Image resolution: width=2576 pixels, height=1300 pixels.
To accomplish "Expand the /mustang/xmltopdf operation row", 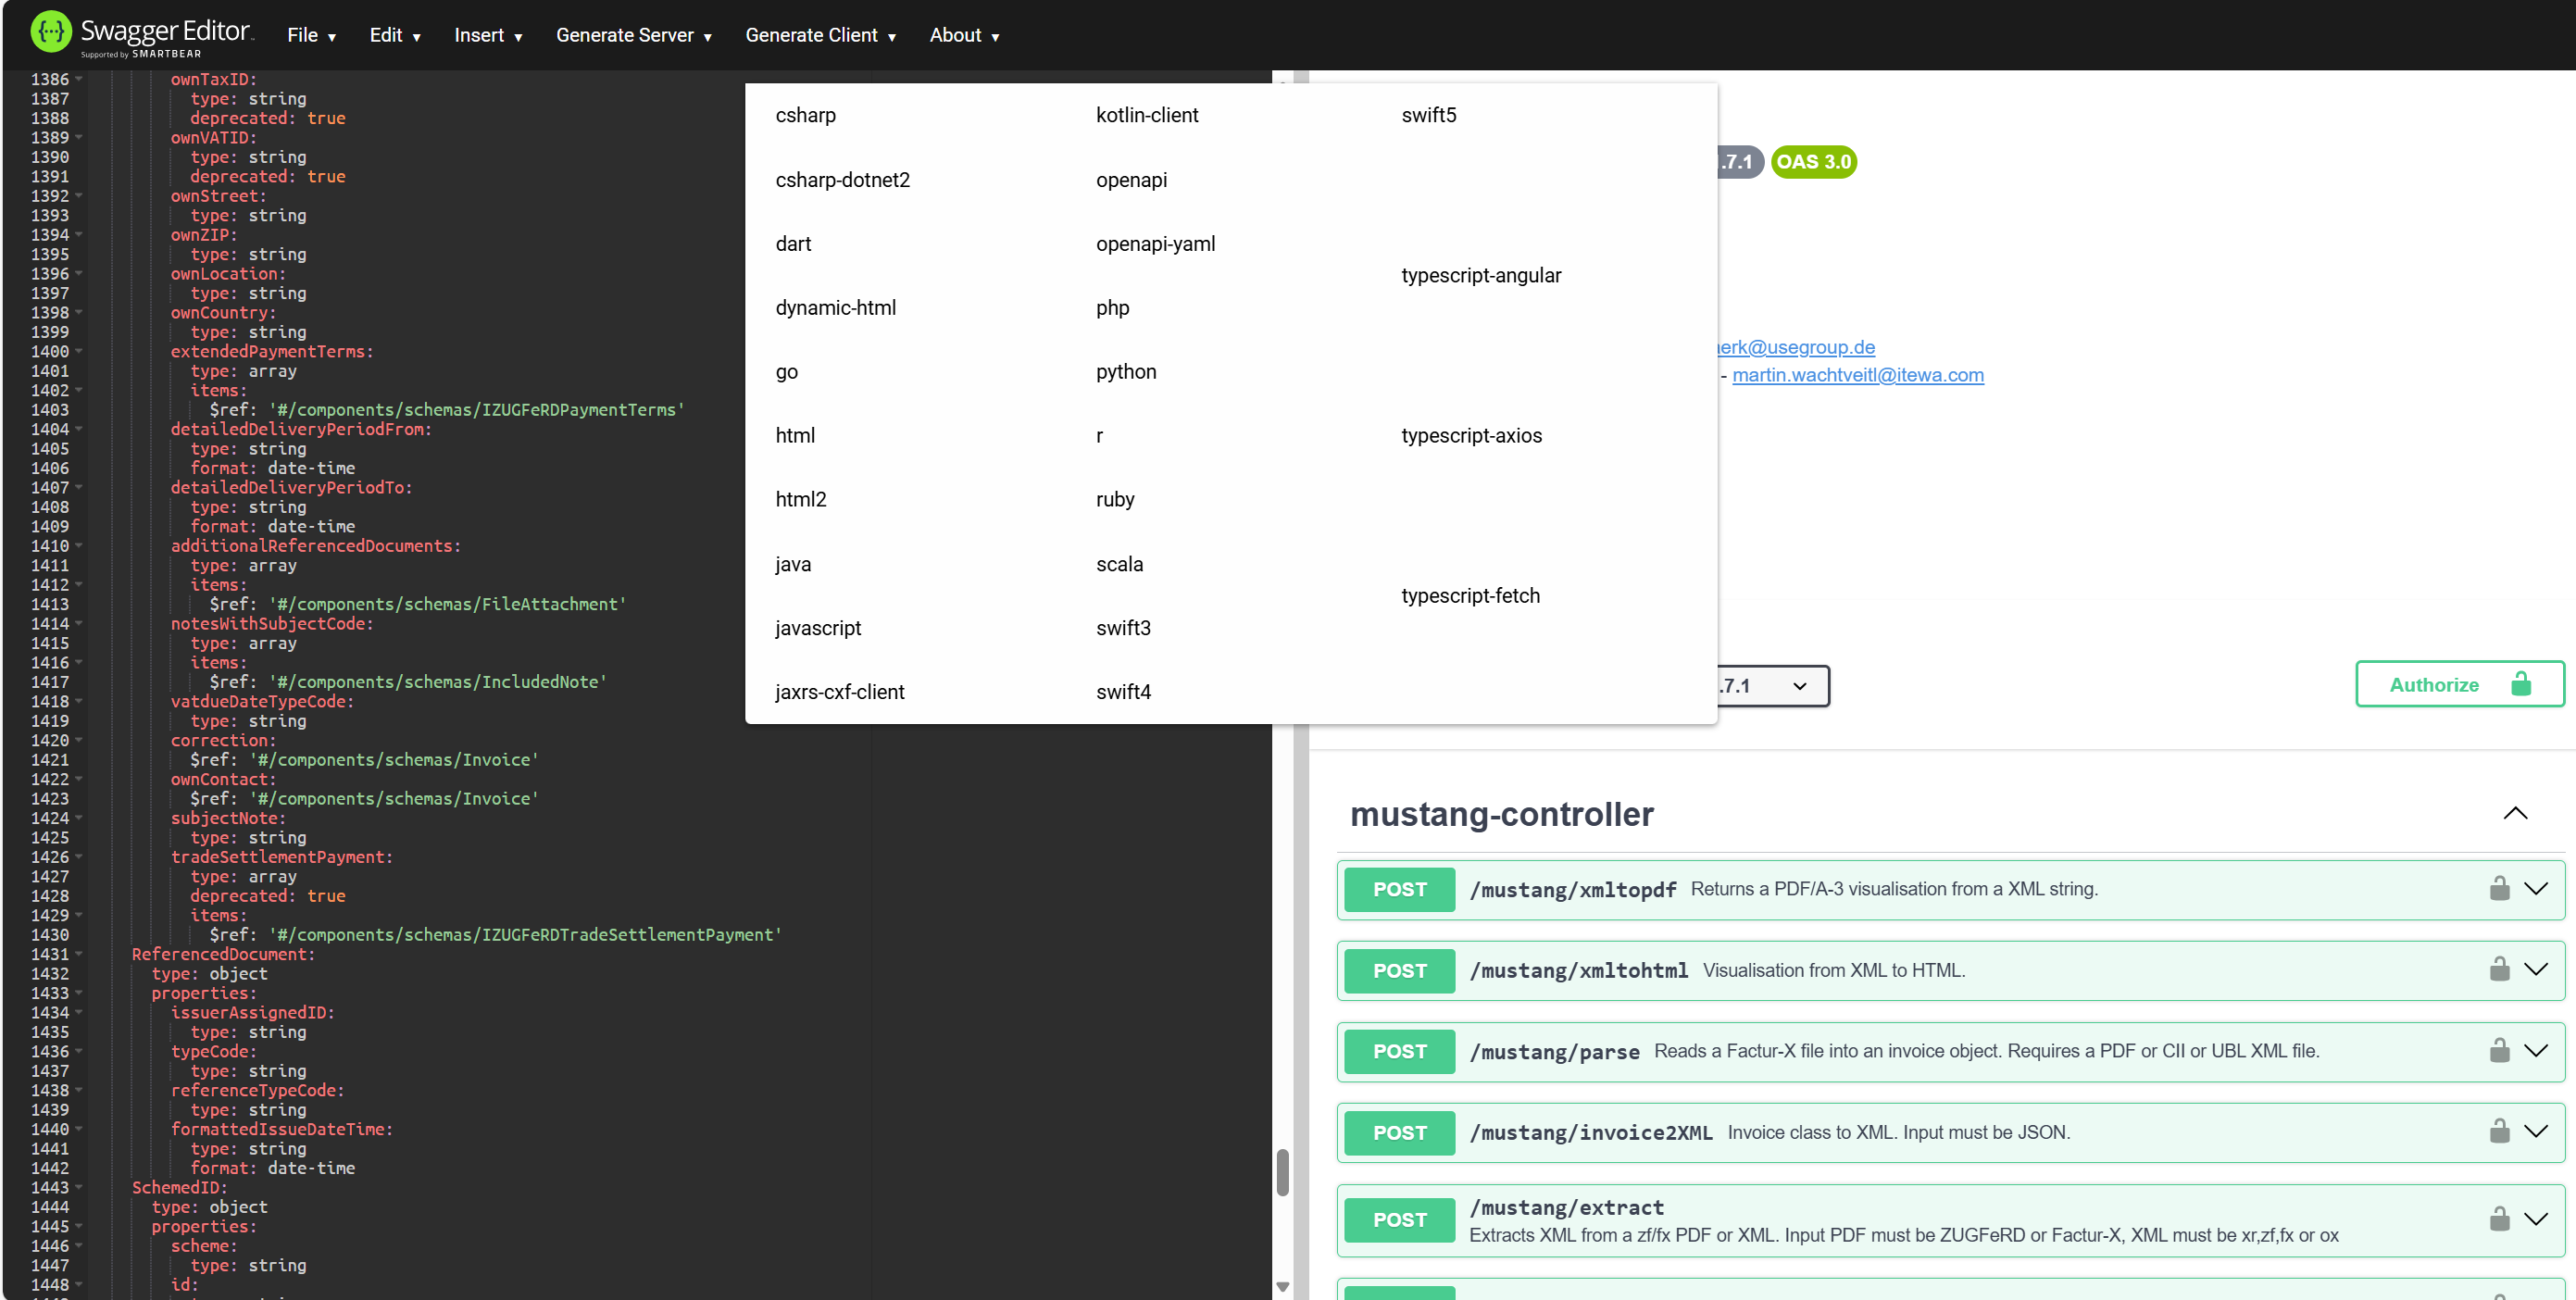I will [x=2538, y=889].
